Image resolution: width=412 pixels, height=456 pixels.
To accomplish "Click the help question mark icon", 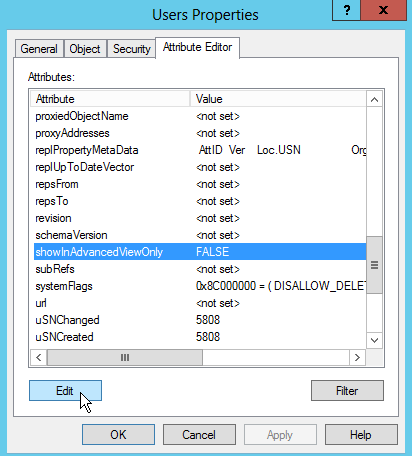I will pos(346,10).
